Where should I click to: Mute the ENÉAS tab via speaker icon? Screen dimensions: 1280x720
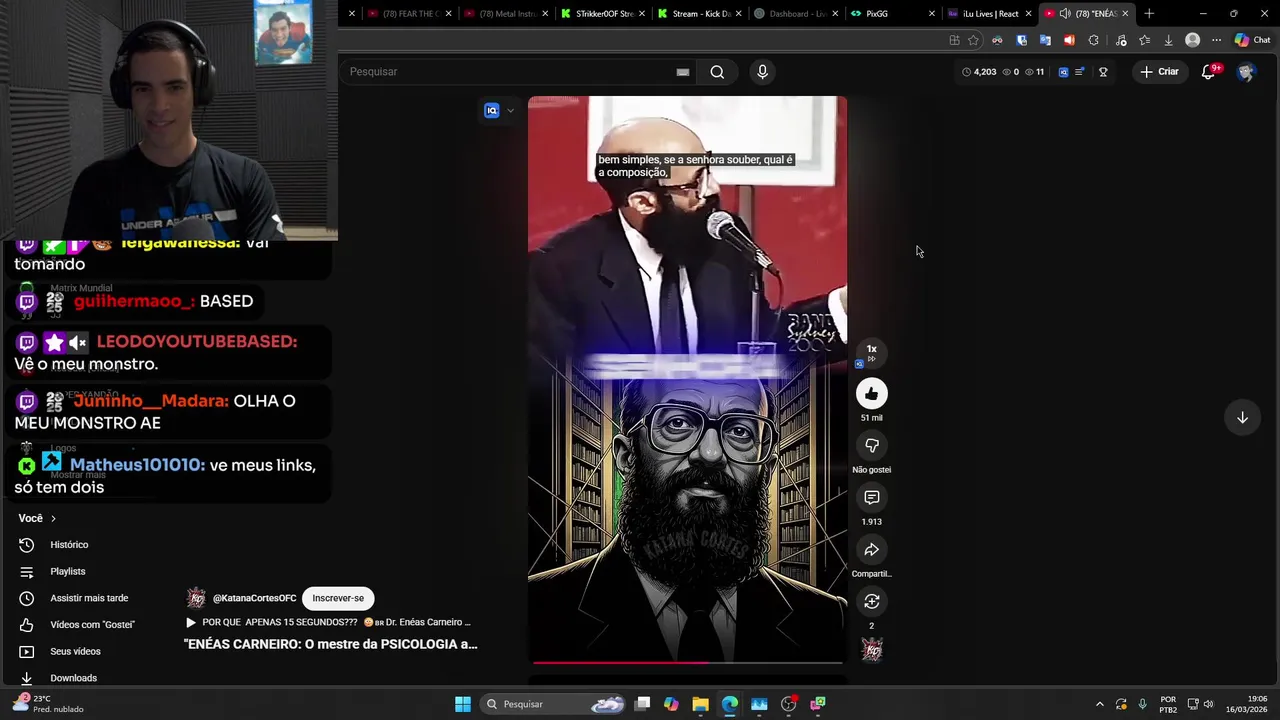tap(1065, 14)
